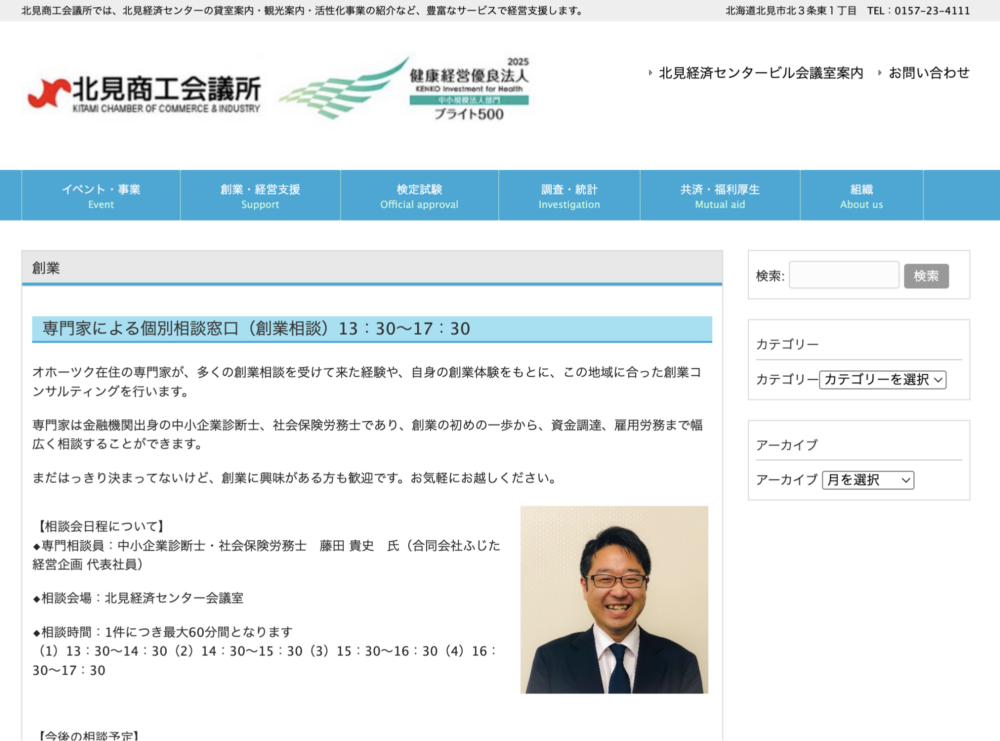Click the paragraph starting オホーツク在住の専門家が

367,381
